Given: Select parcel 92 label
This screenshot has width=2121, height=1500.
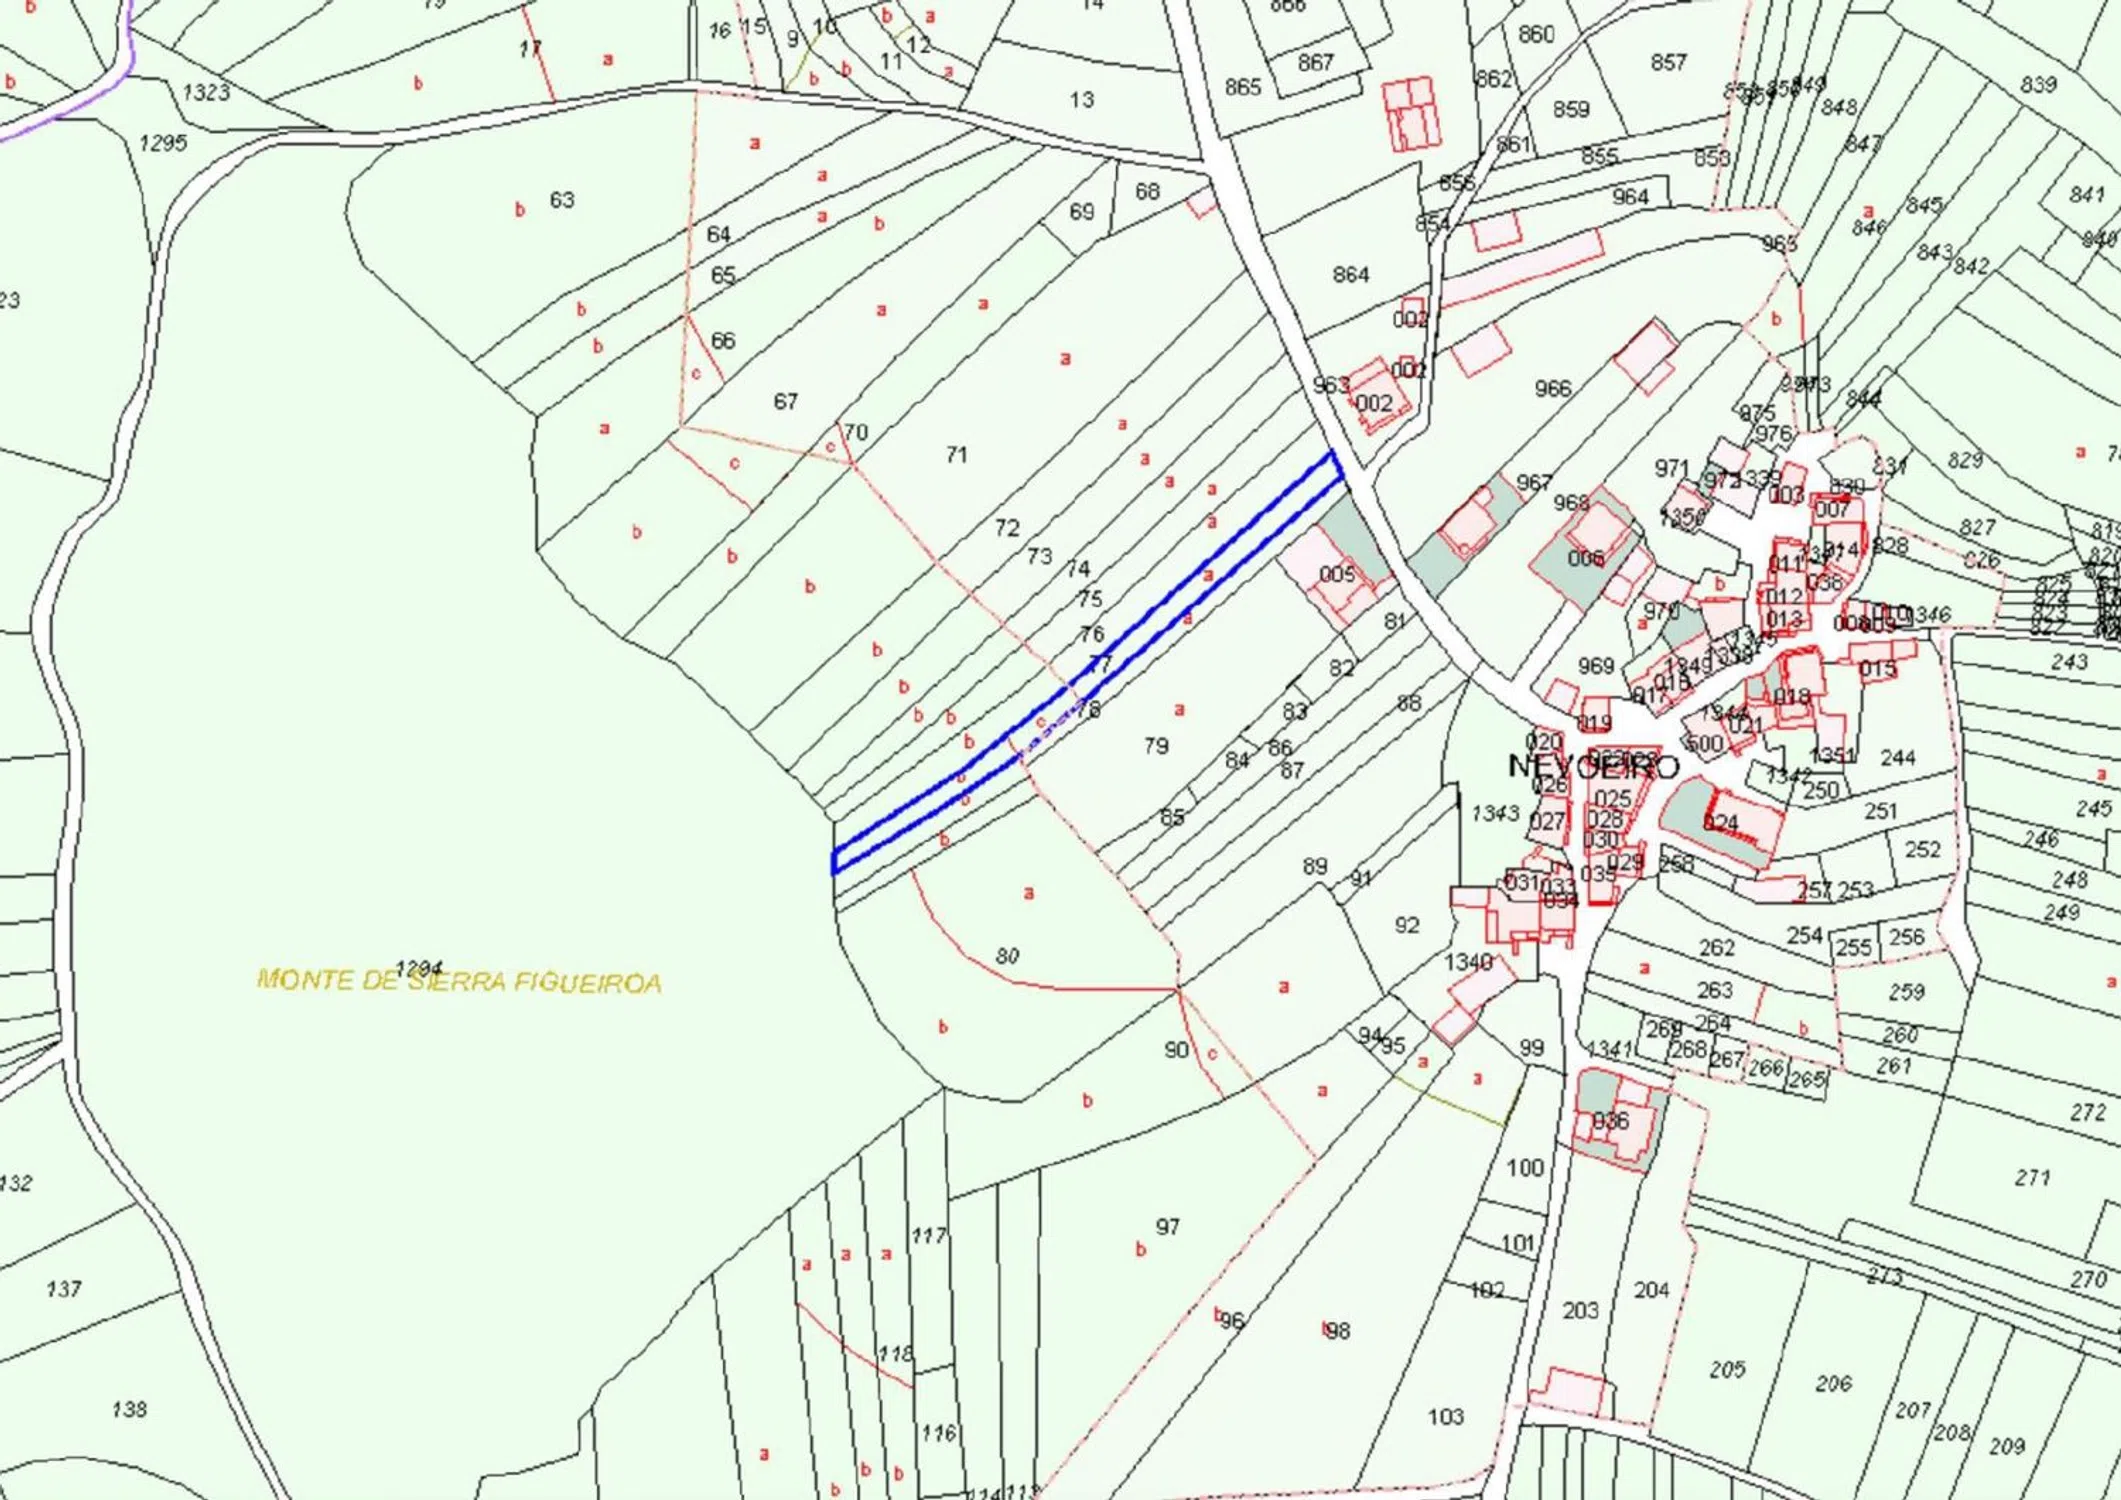Looking at the screenshot, I should click(x=1406, y=925).
